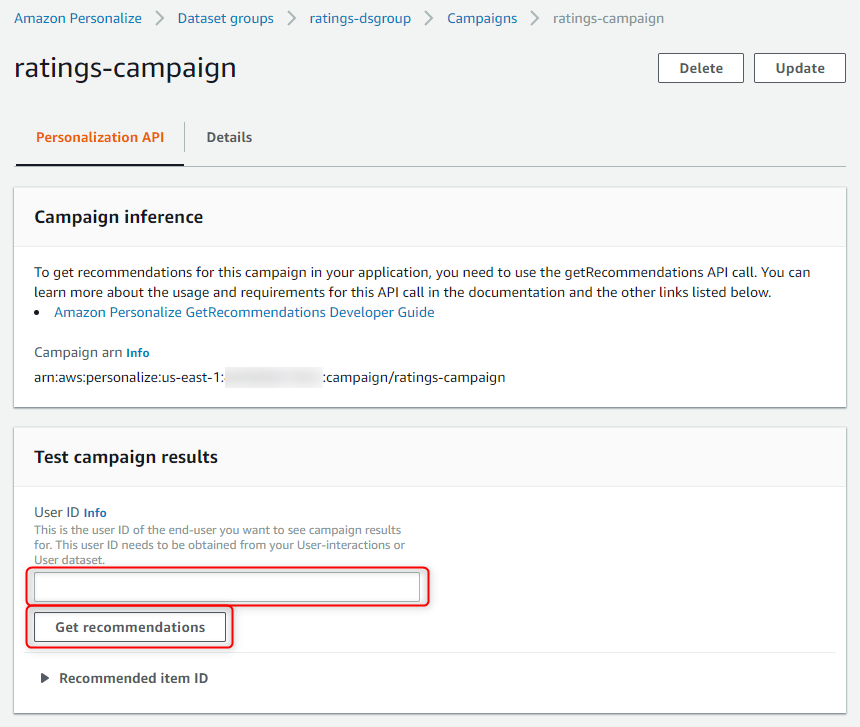Select the campaign ARN text
Viewport: 860px width, 727px height.
270,377
